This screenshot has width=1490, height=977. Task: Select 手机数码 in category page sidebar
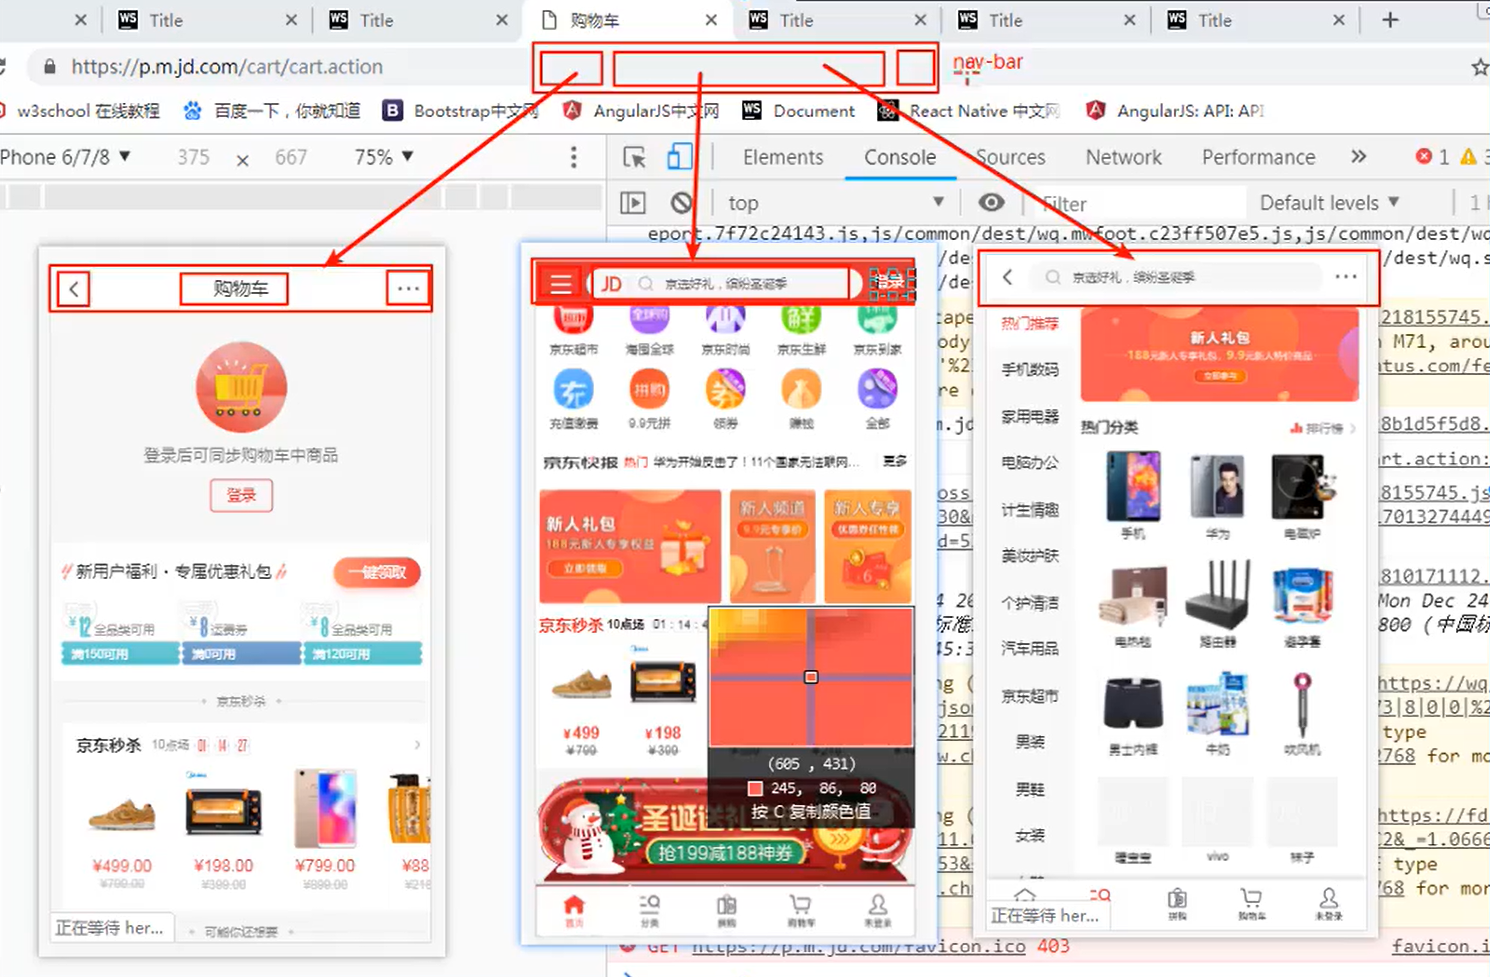tap(1030, 370)
